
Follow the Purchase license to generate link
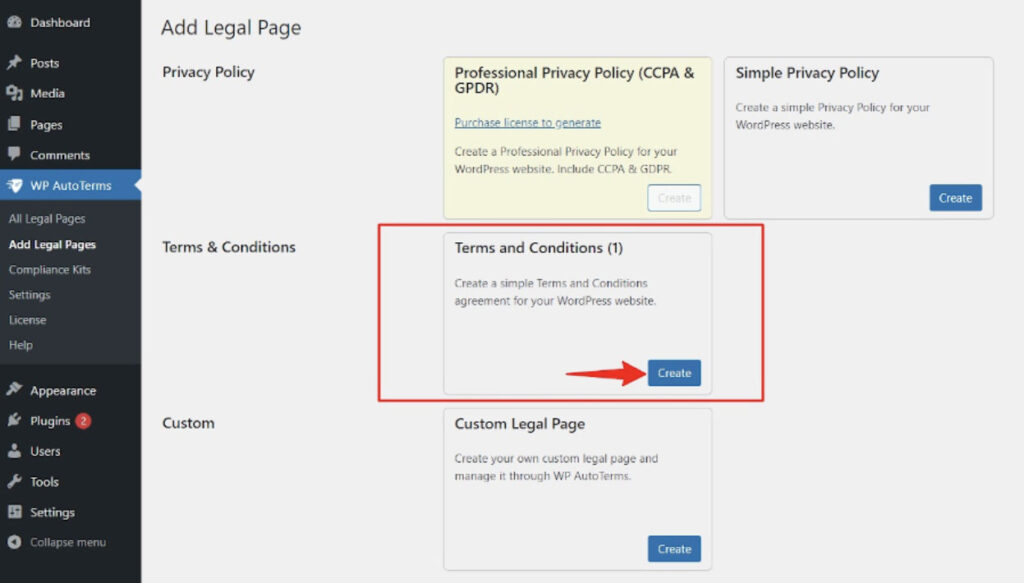tap(528, 123)
